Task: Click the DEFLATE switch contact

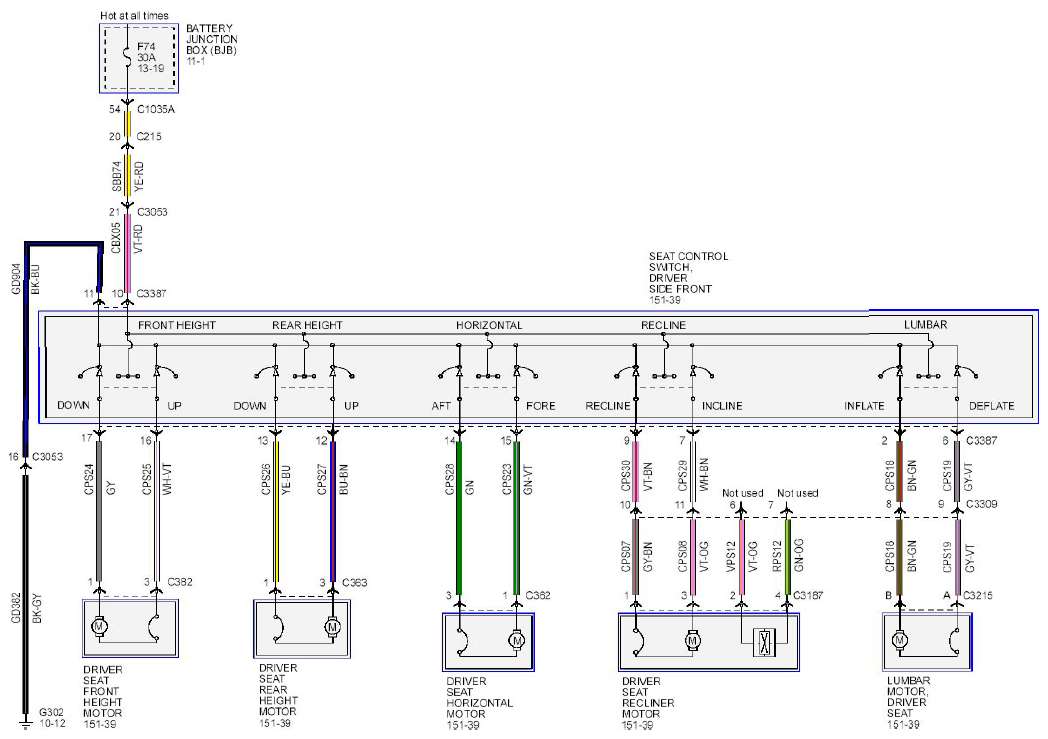Action: point(966,372)
